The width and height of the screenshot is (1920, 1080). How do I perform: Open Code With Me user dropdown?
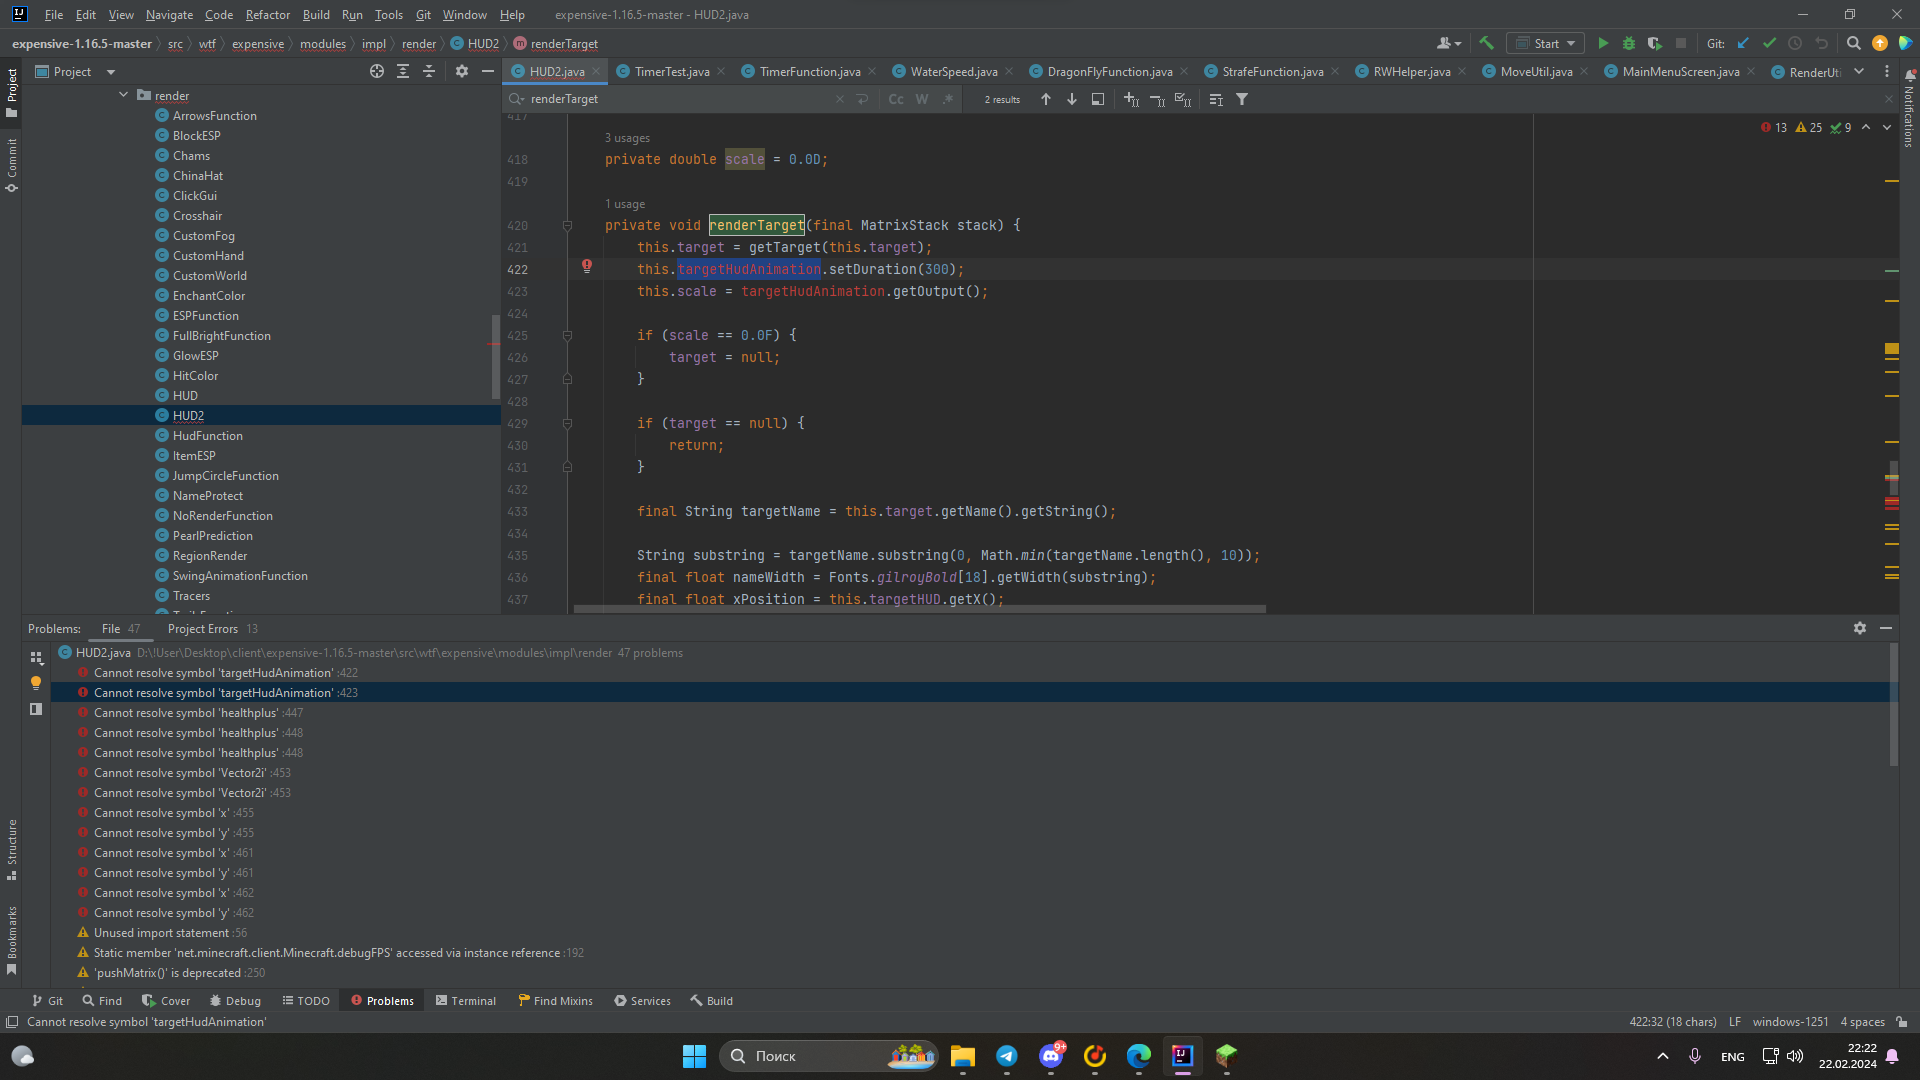(x=1449, y=43)
